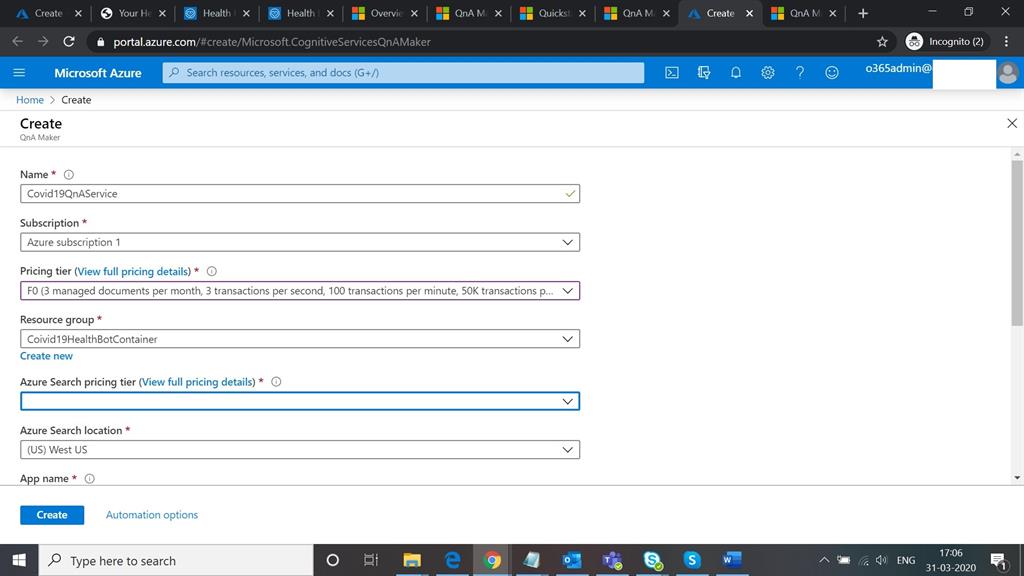Open the o365admin account avatar

pos(1006,72)
